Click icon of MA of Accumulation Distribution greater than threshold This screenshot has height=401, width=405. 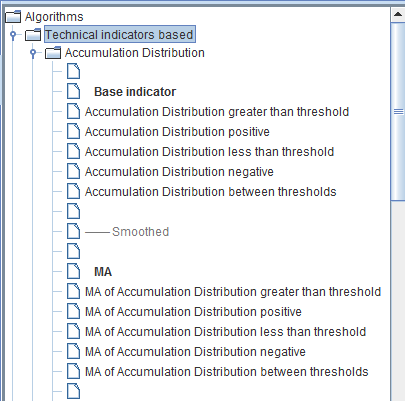click(x=73, y=291)
